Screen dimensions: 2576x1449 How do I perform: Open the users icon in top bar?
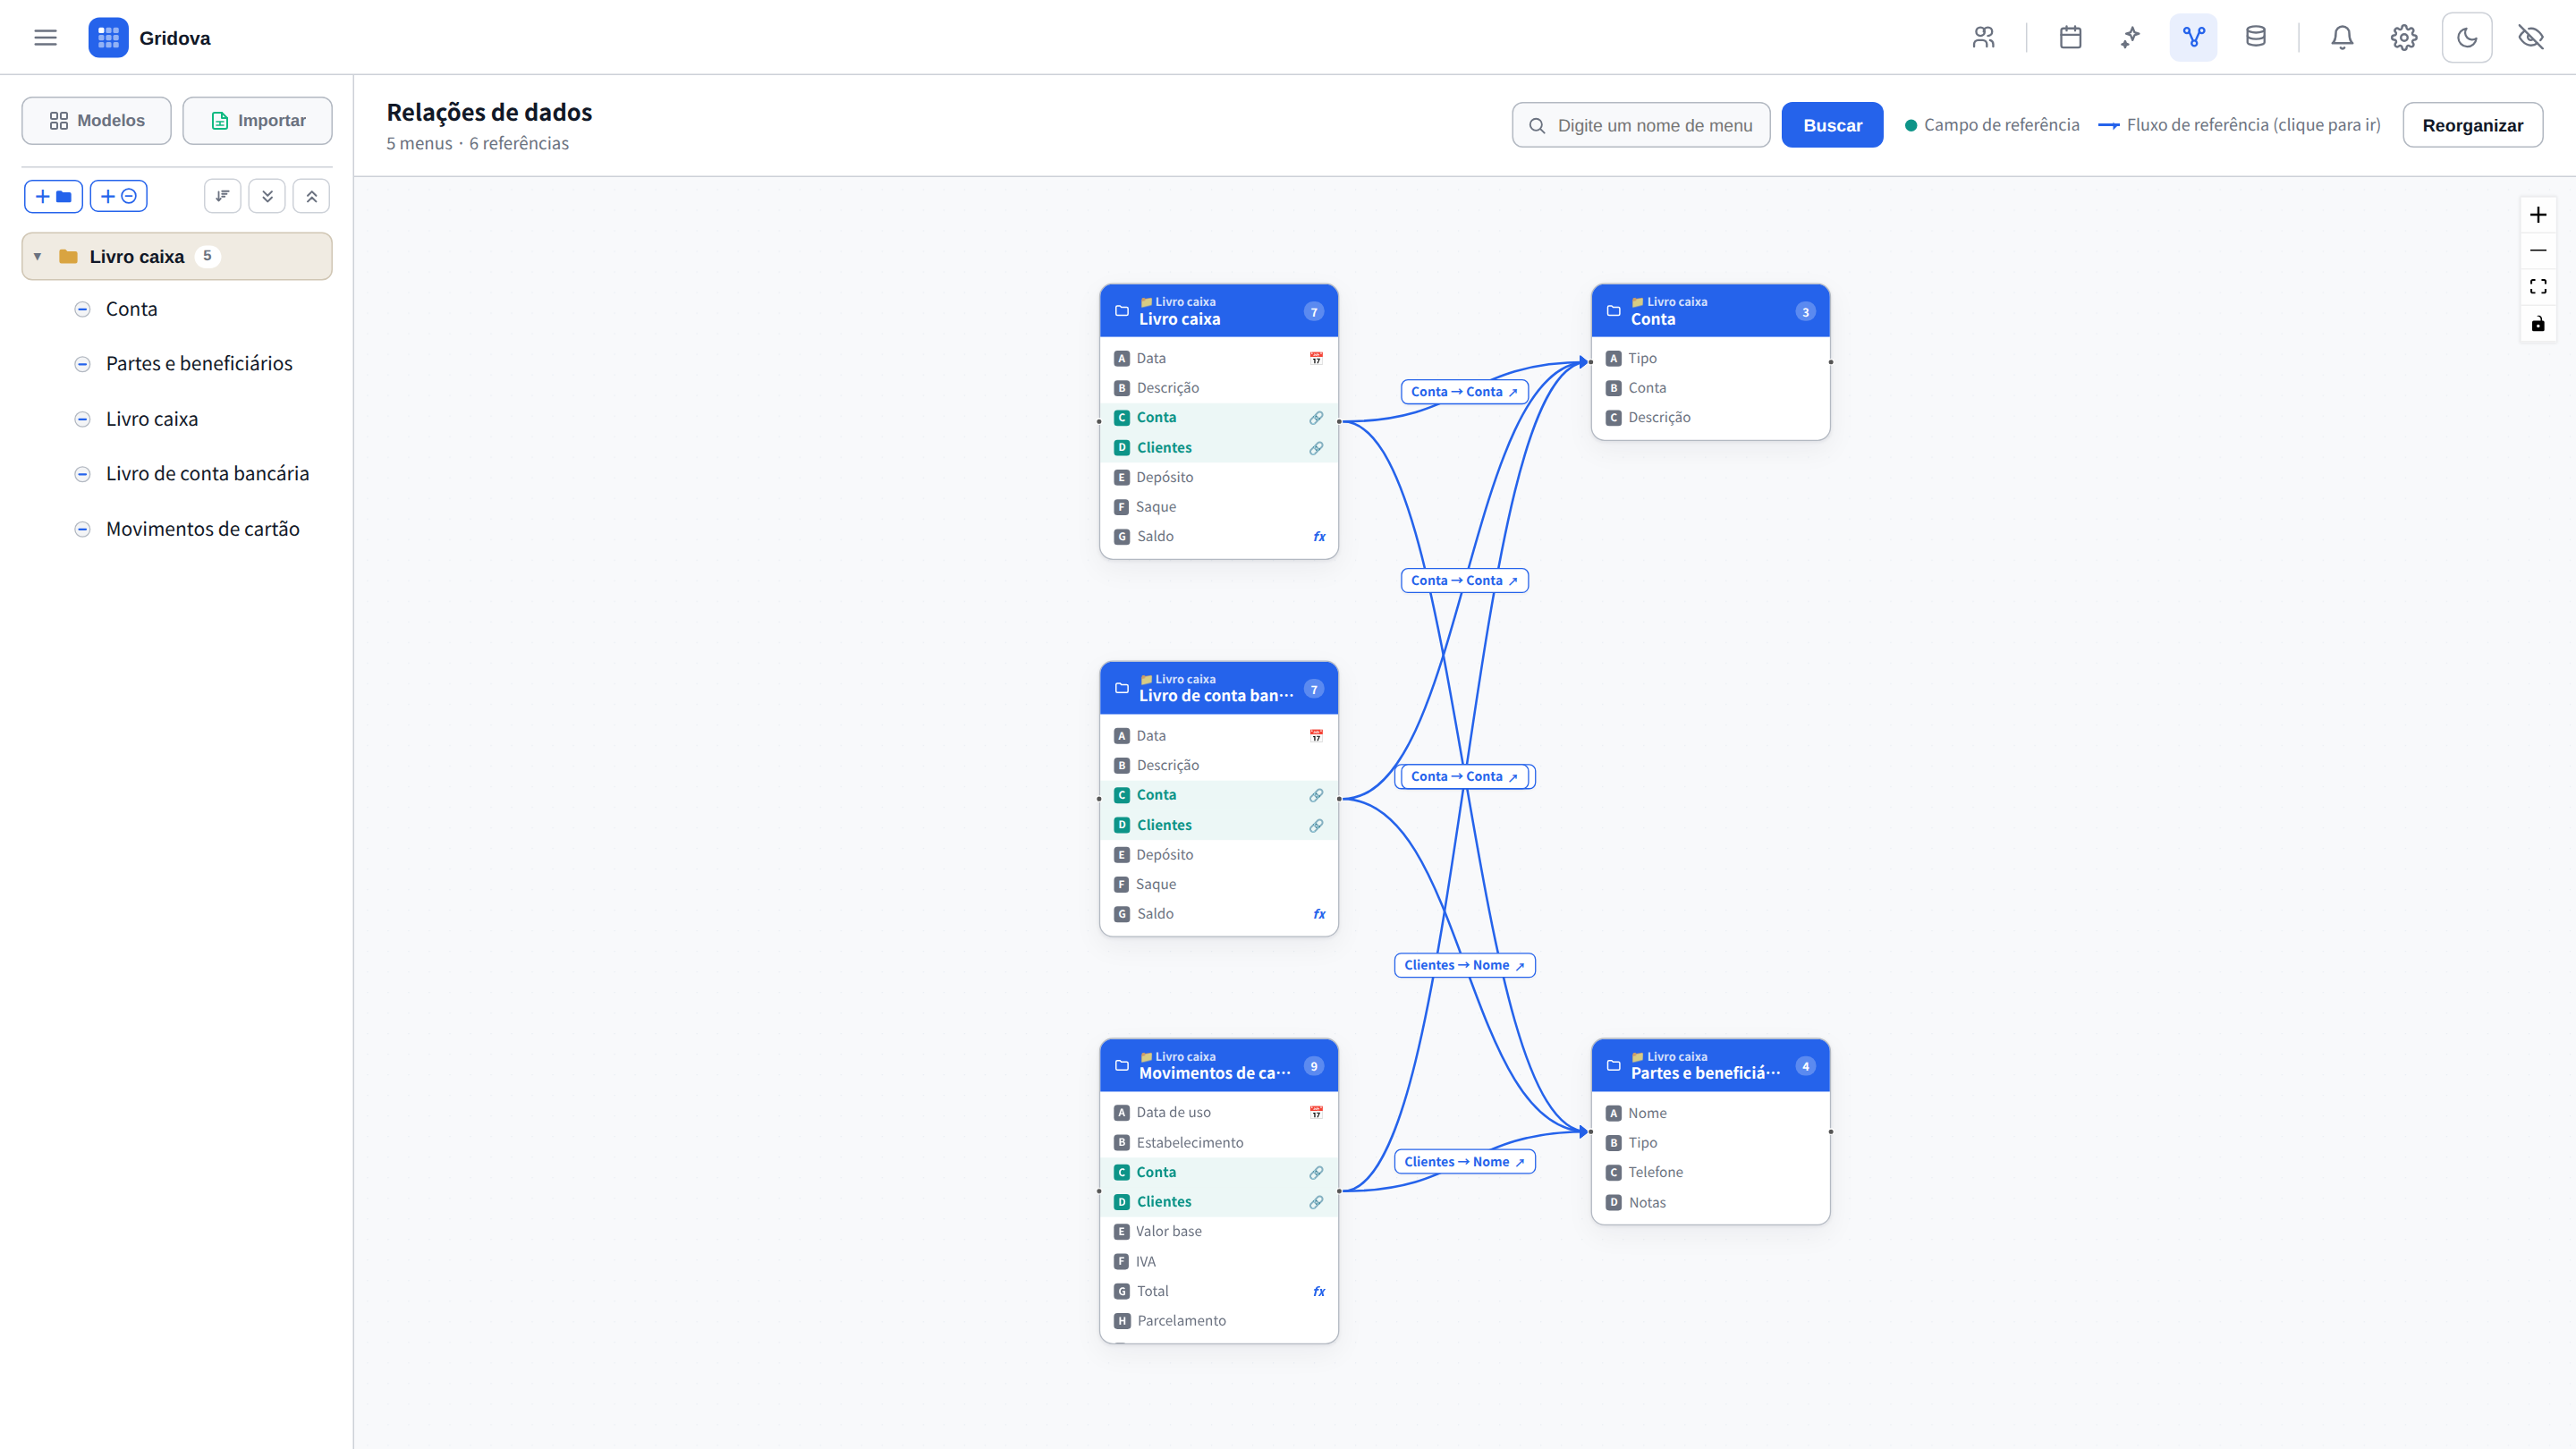[1983, 37]
